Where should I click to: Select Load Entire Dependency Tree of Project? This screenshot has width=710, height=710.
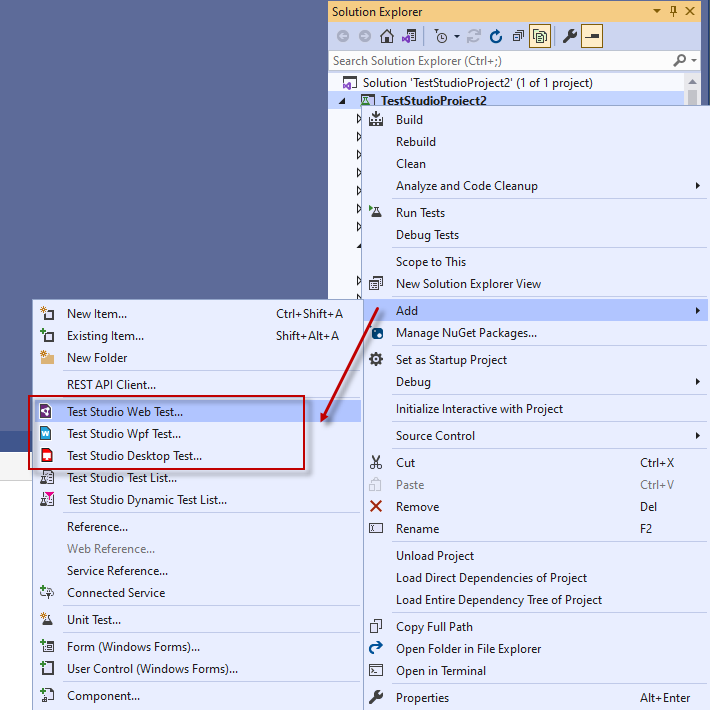coord(535,600)
